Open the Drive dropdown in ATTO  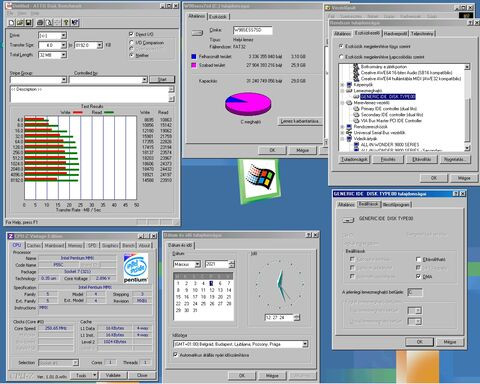point(63,35)
